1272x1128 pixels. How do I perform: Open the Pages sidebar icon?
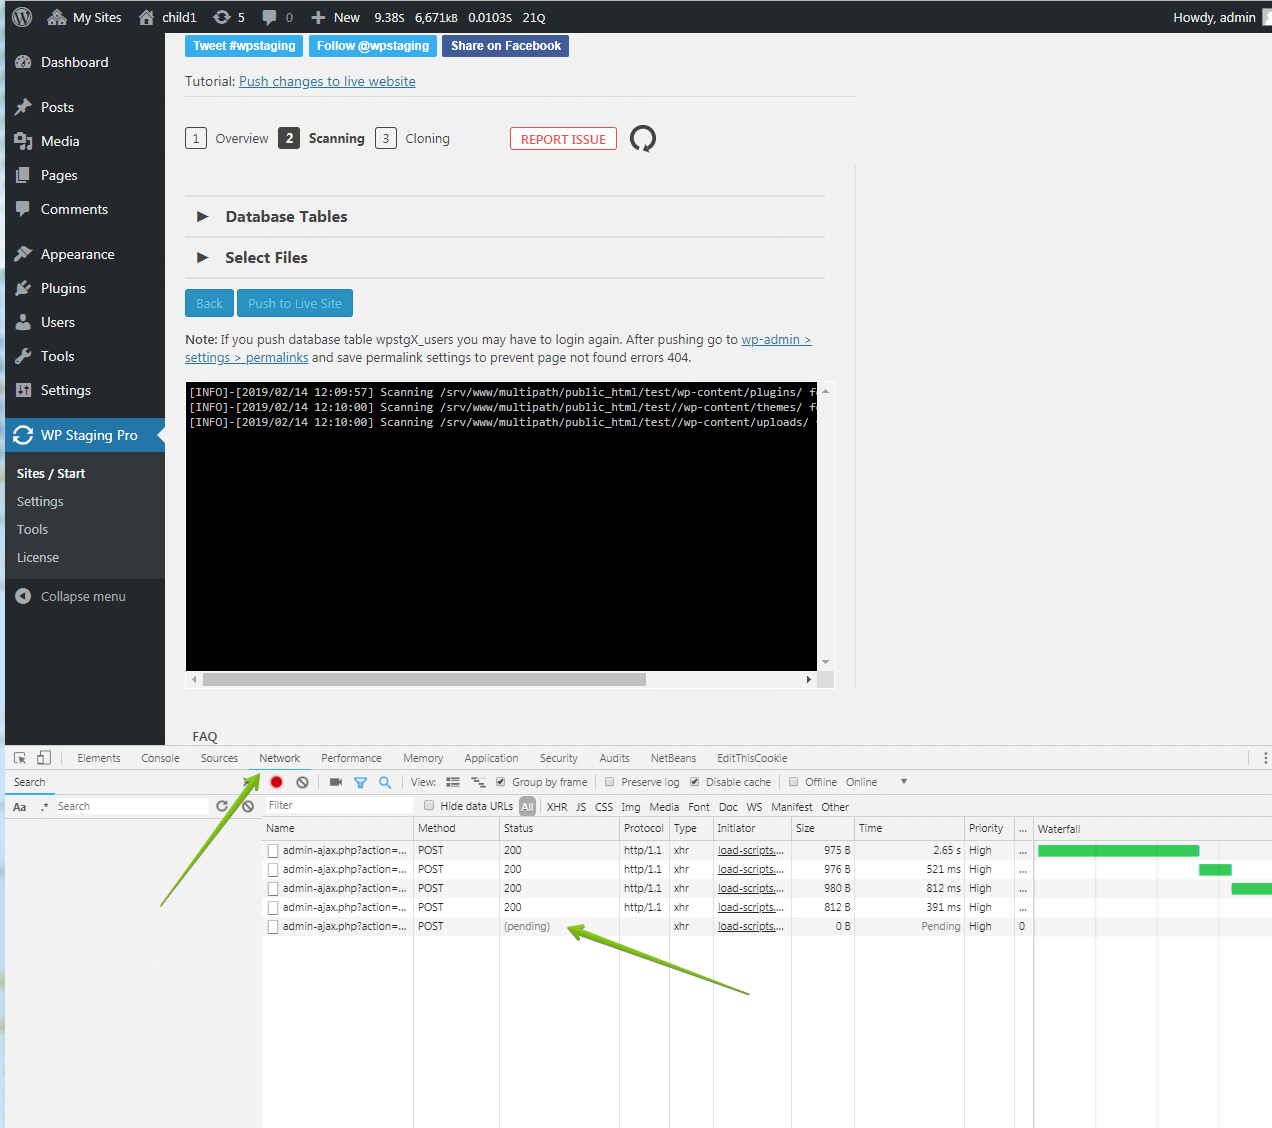click(23, 175)
